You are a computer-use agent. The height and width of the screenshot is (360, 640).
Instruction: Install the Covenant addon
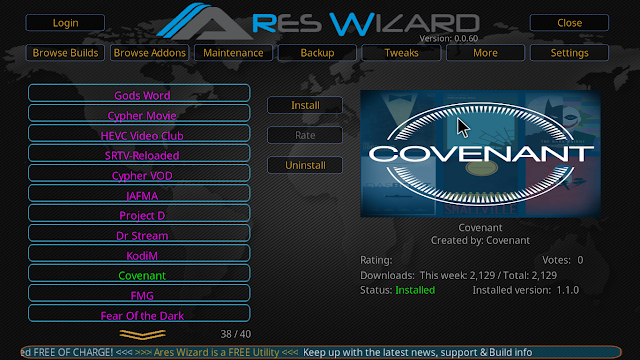pyautogui.click(x=305, y=105)
